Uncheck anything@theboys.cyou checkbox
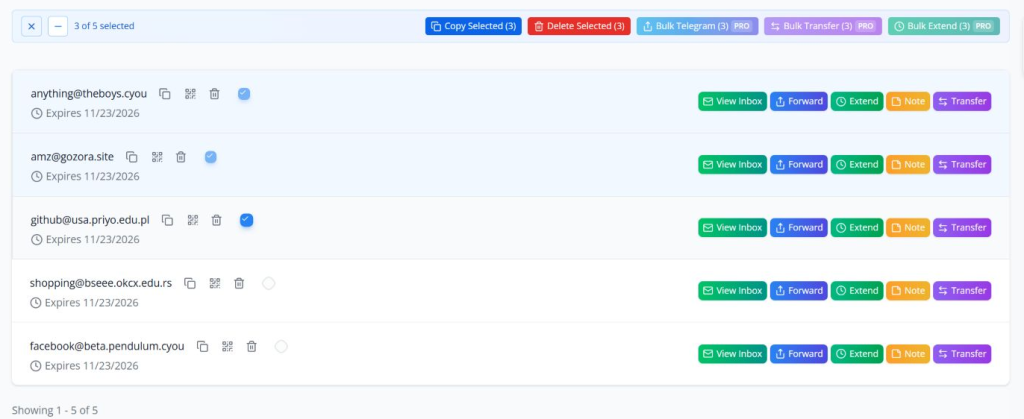The height and width of the screenshot is (419, 1024). 244,94
